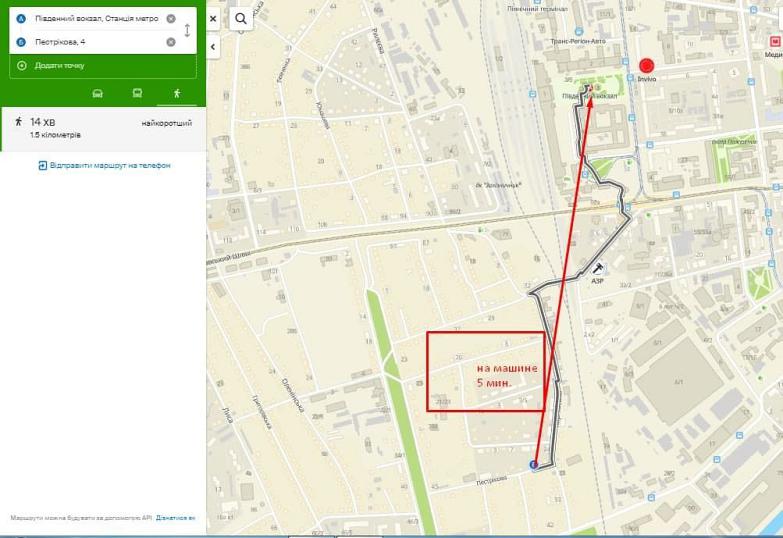Click destination marker B on Пестрікова street
Screen dimensions: 783x538
pos(533,465)
